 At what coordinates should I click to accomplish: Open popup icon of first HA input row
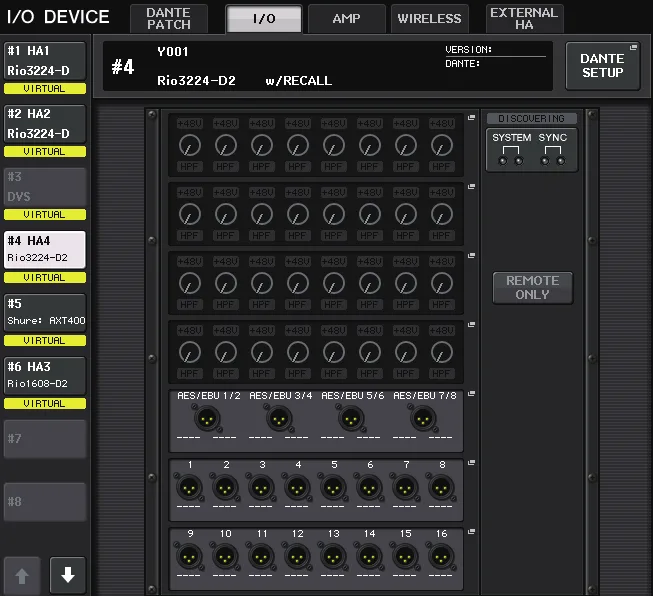[x=471, y=118]
